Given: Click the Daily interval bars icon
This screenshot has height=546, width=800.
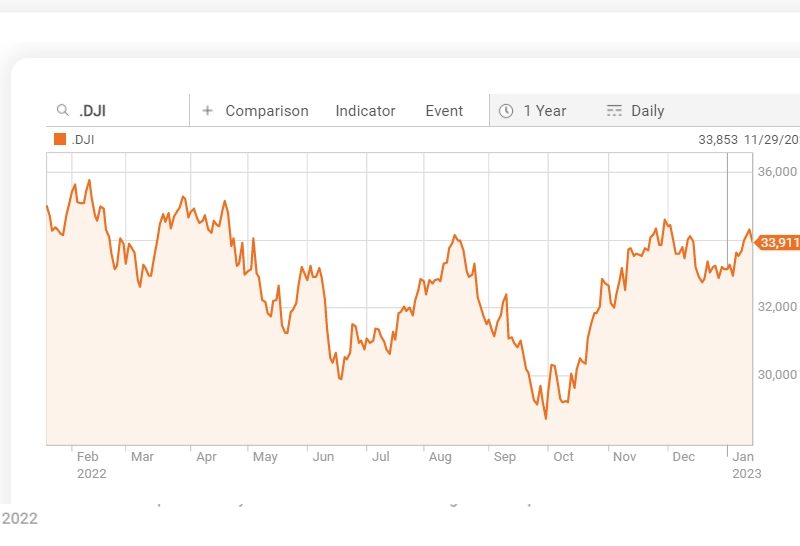Looking at the screenshot, I should pyautogui.click(x=614, y=111).
